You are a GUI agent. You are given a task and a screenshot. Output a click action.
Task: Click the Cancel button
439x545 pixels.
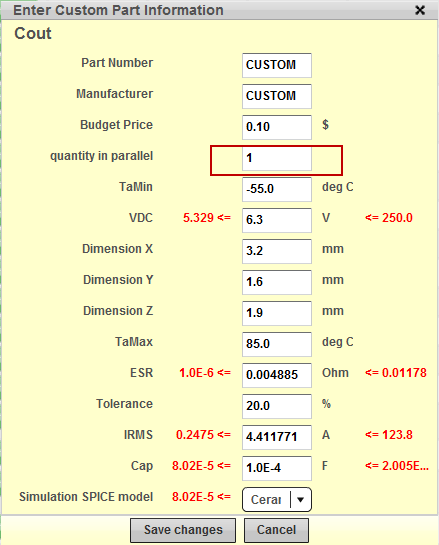click(x=276, y=530)
